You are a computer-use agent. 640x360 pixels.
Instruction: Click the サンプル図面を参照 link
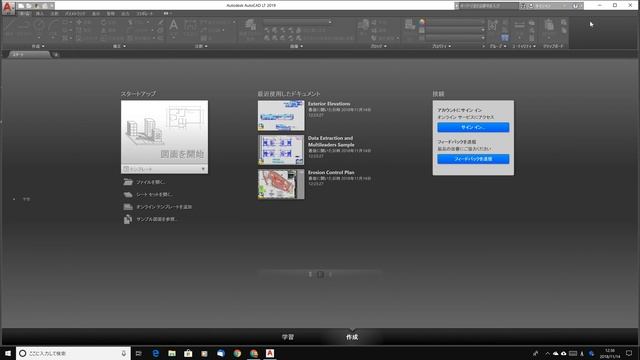[x=151, y=219]
